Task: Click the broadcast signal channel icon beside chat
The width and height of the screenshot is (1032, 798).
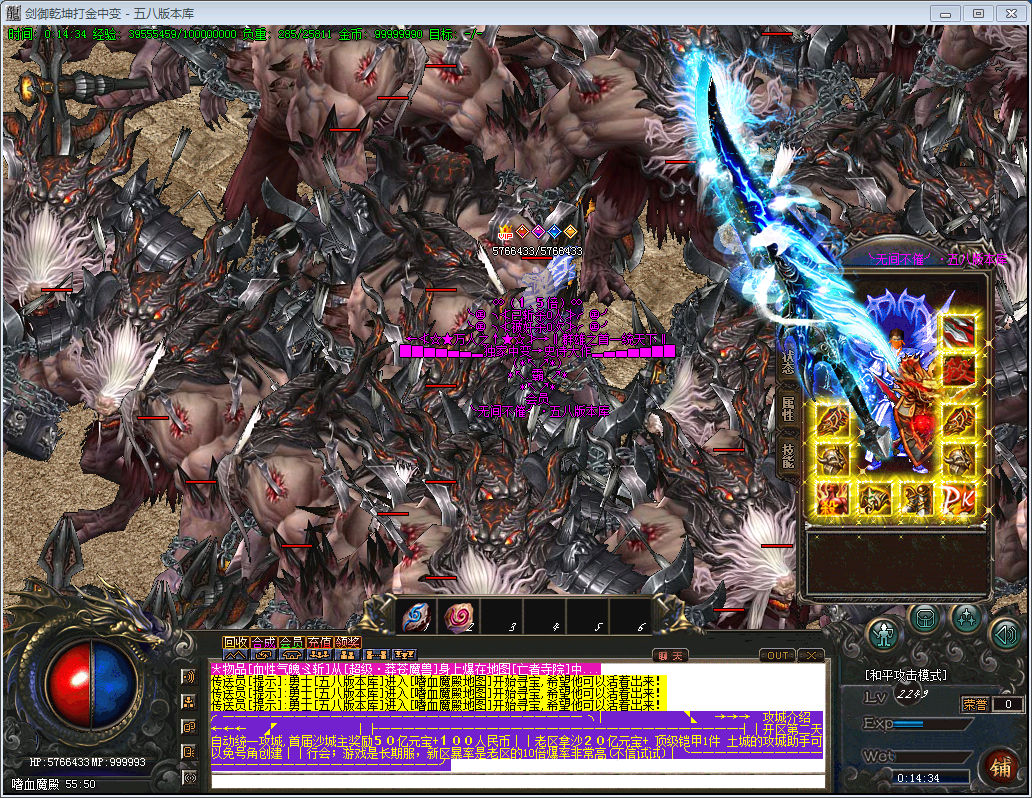Action: click(190, 778)
